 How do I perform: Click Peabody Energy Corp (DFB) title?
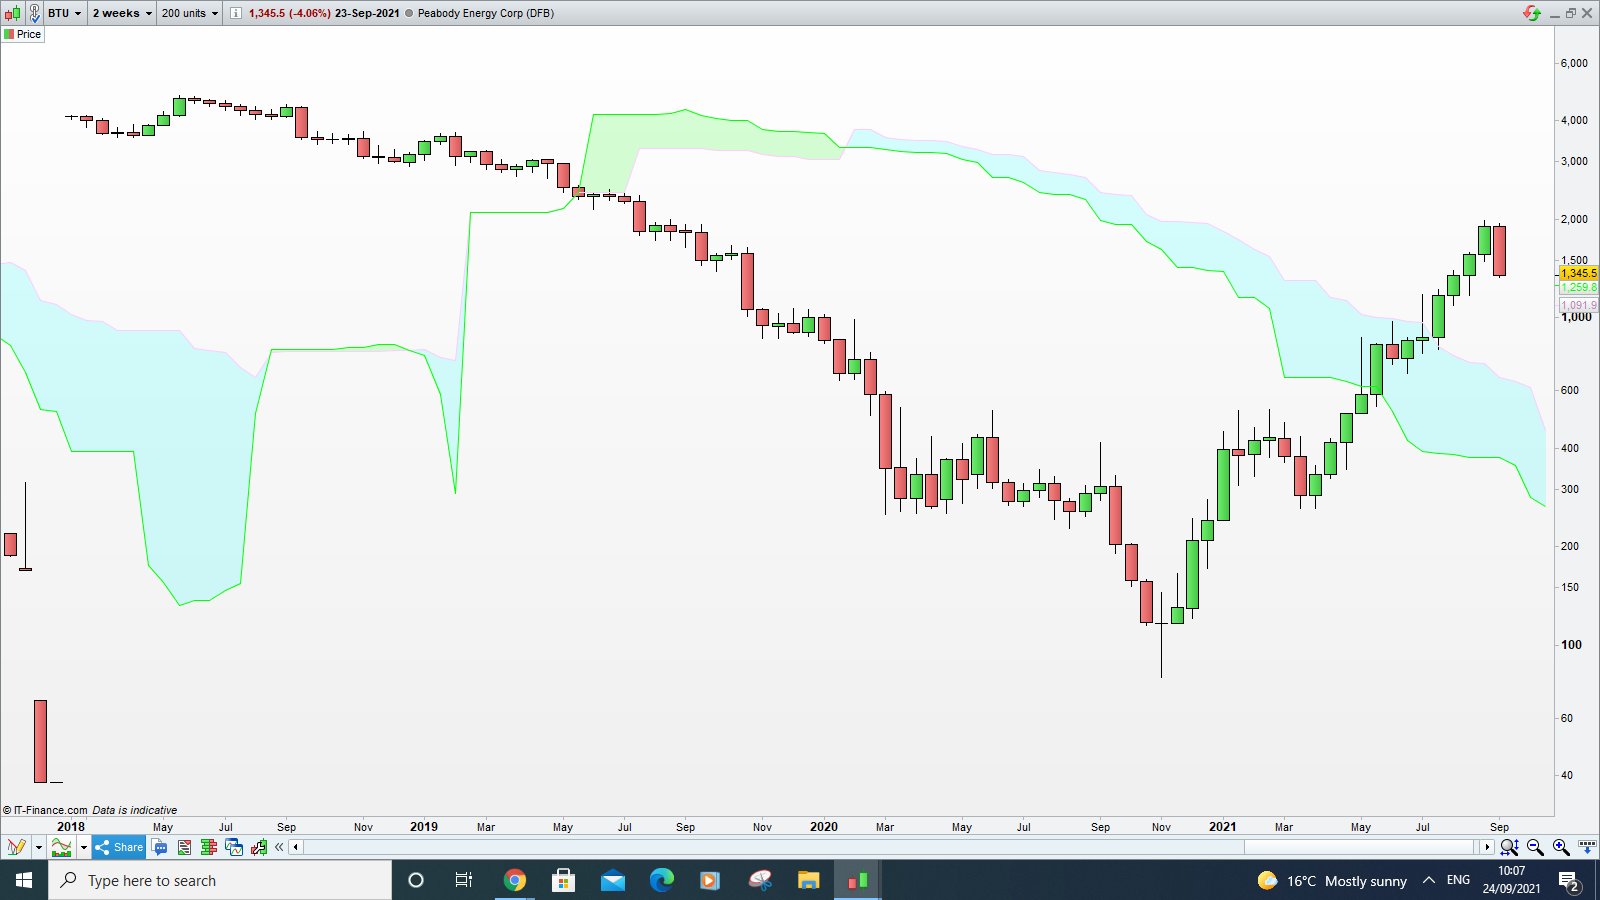click(x=485, y=13)
